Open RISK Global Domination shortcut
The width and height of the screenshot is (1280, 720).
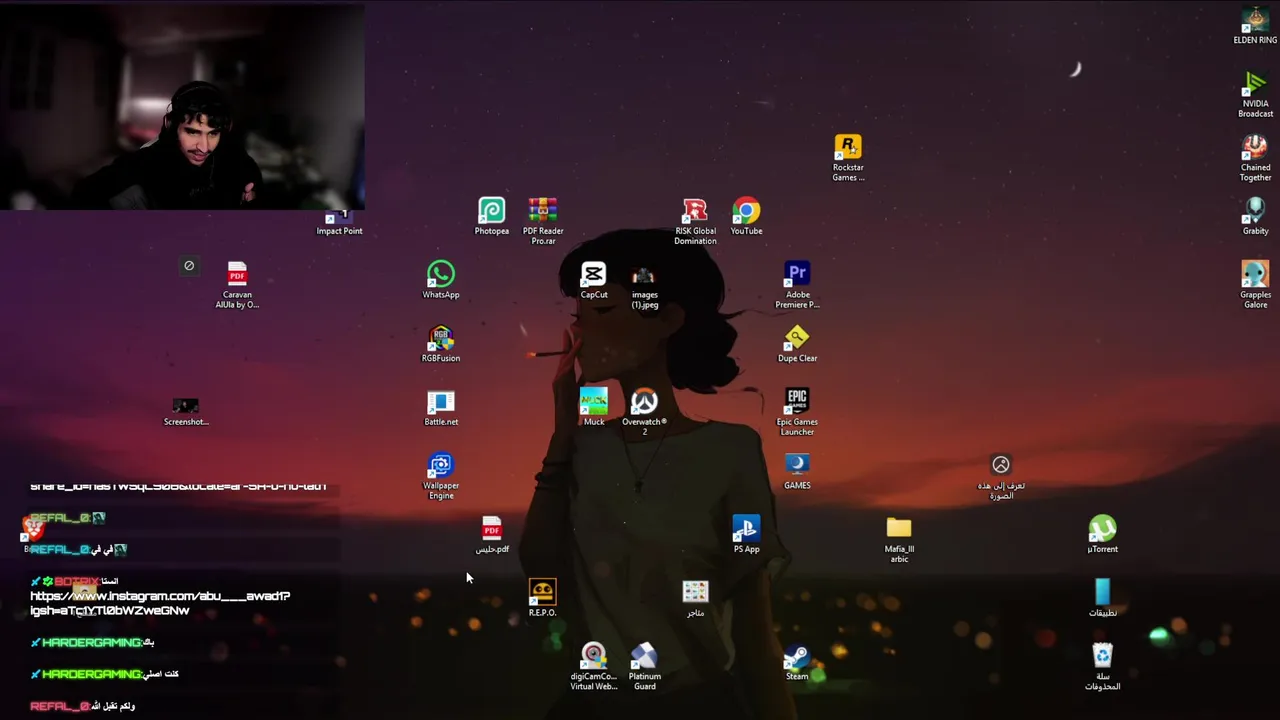(695, 221)
